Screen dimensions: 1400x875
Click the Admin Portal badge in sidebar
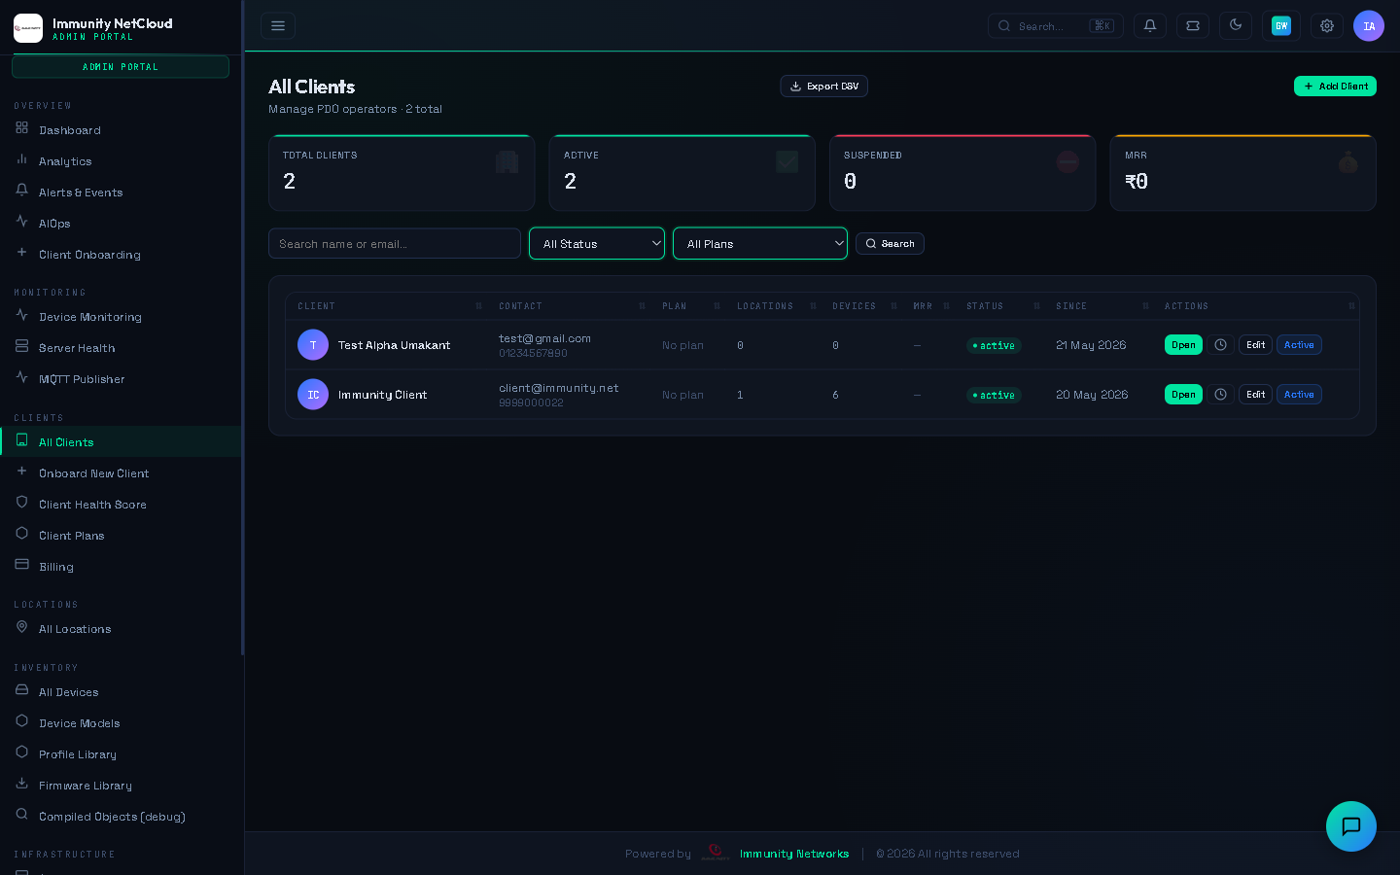(120, 67)
